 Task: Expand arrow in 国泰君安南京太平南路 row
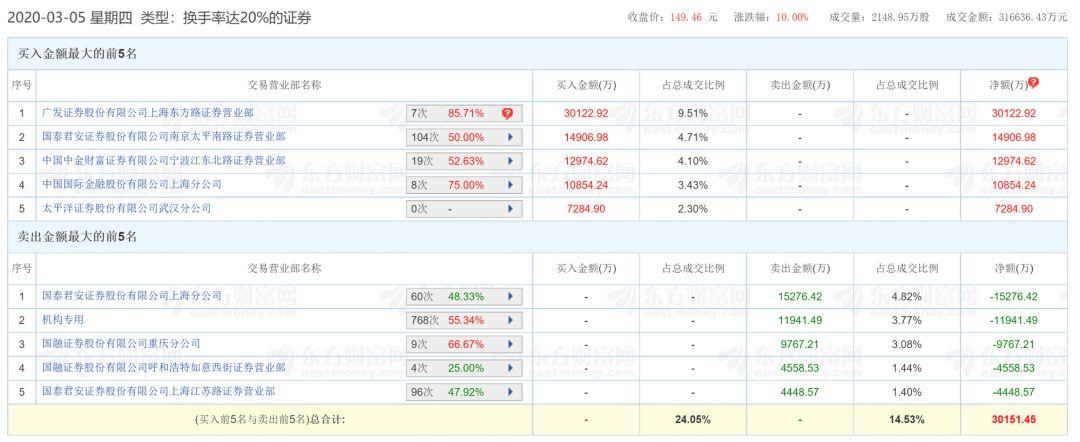click(x=510, y=137)
